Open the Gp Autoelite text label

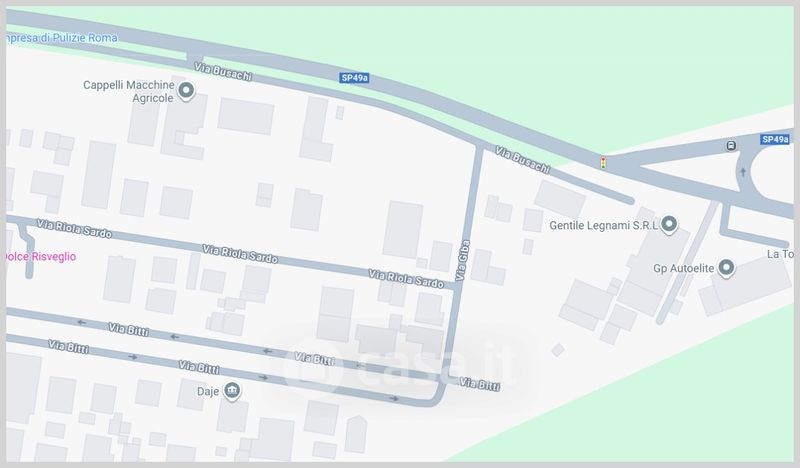coord(684,268)
